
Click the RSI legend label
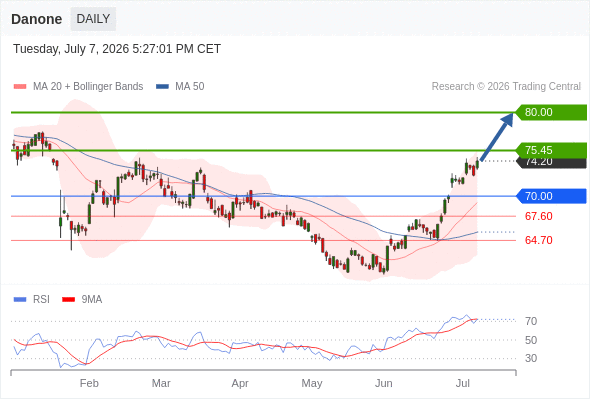[x=41, y=300]
